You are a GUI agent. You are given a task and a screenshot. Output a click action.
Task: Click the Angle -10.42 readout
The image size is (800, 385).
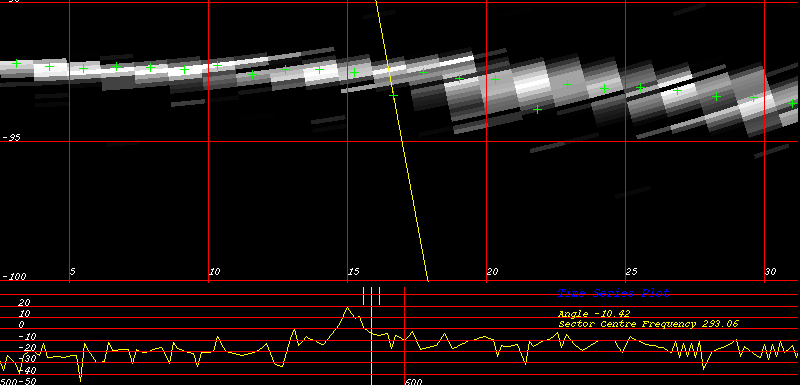[x=594, y=314]
